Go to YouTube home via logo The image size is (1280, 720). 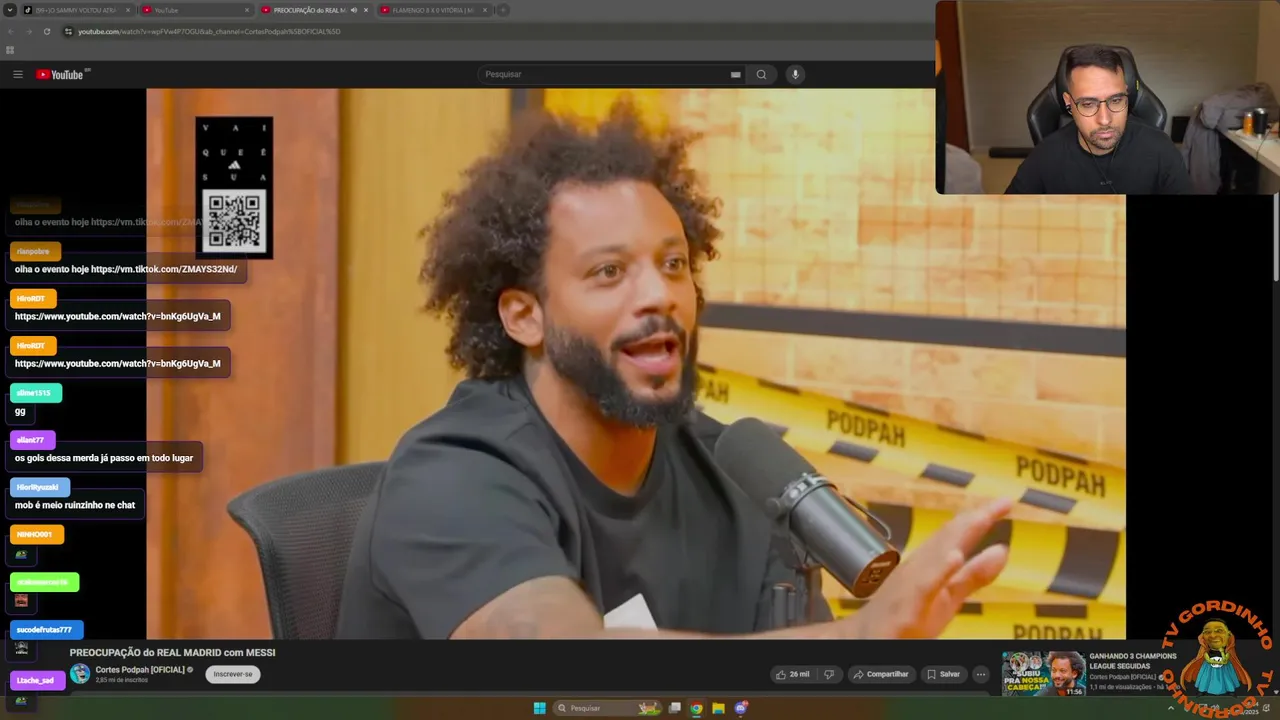[x=62, y=74]
